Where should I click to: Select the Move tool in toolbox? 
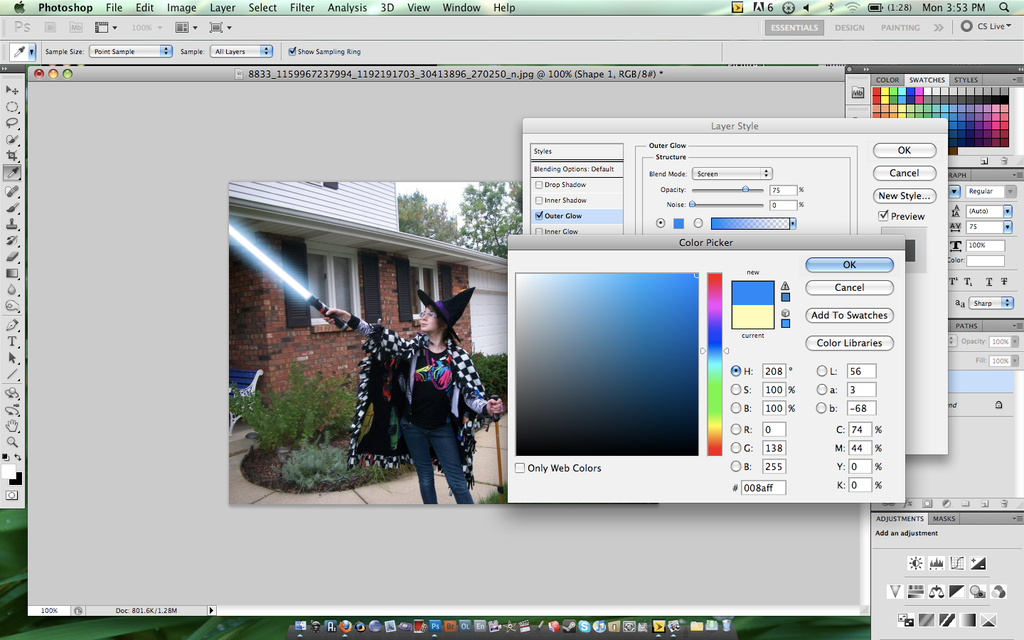point(13,90)
